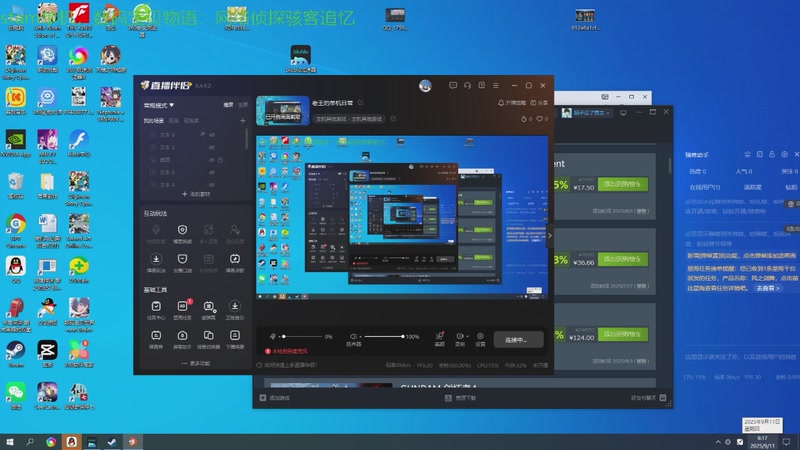Click the headset support icon in title bar

[x=467, y=86]
